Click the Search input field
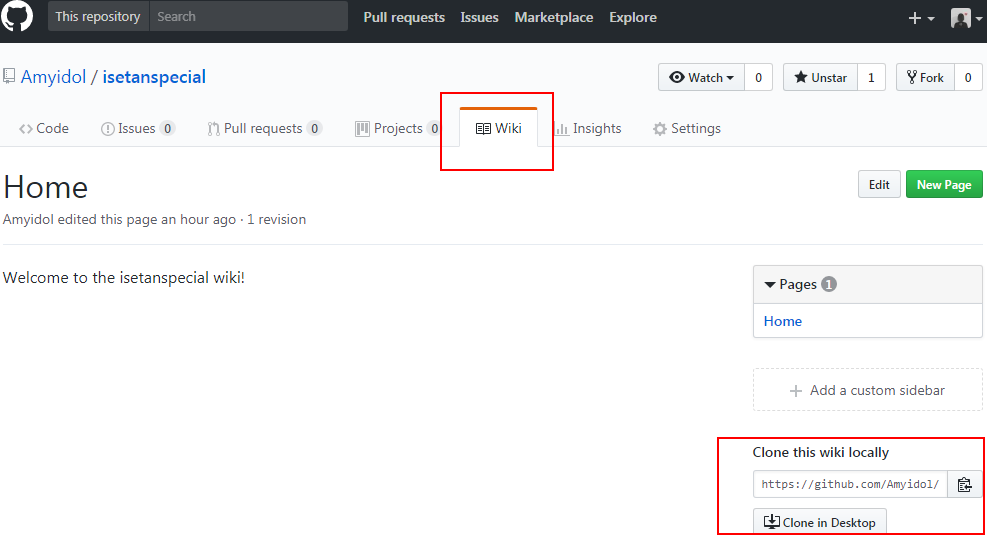 click(x=249, y=16)
